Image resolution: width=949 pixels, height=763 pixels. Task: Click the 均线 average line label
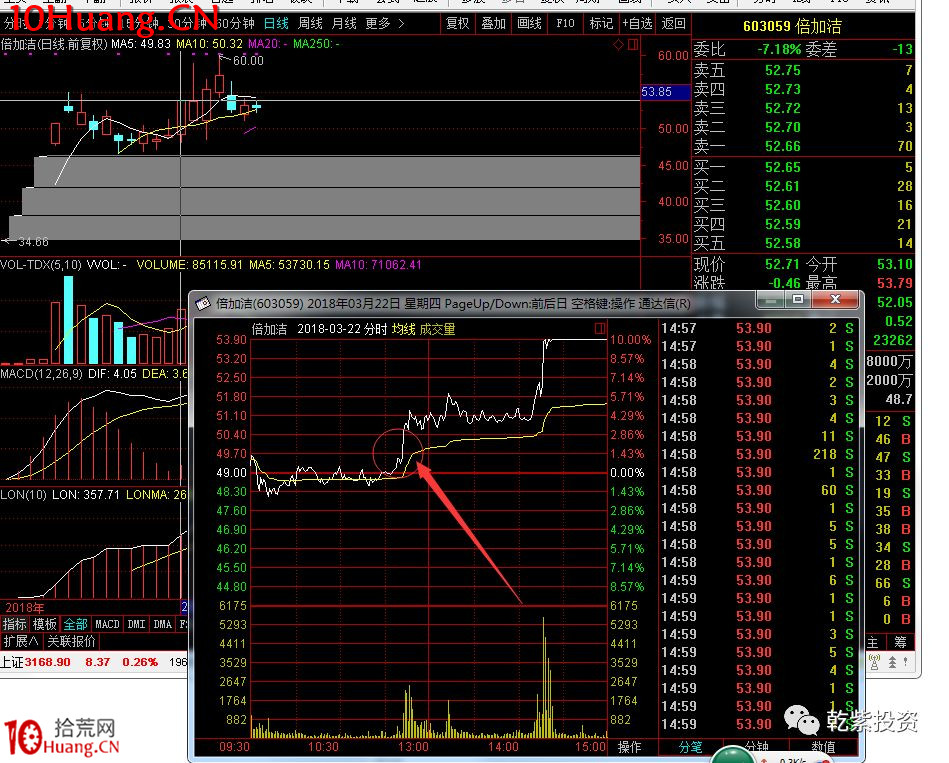point(404,329)
